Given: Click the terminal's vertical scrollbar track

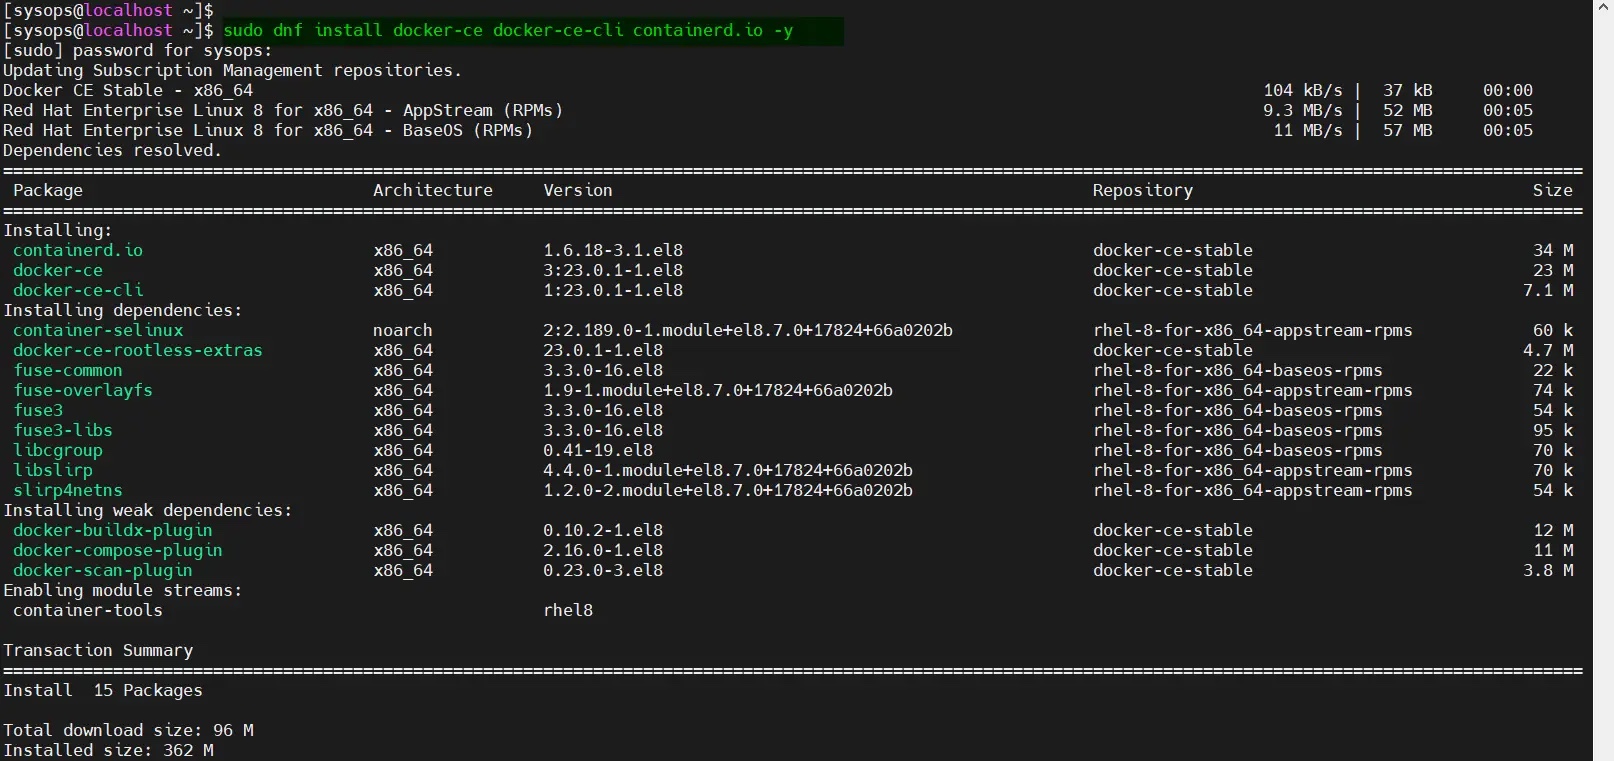Looking at the screenshot, I should click(x=1603, y=400).
